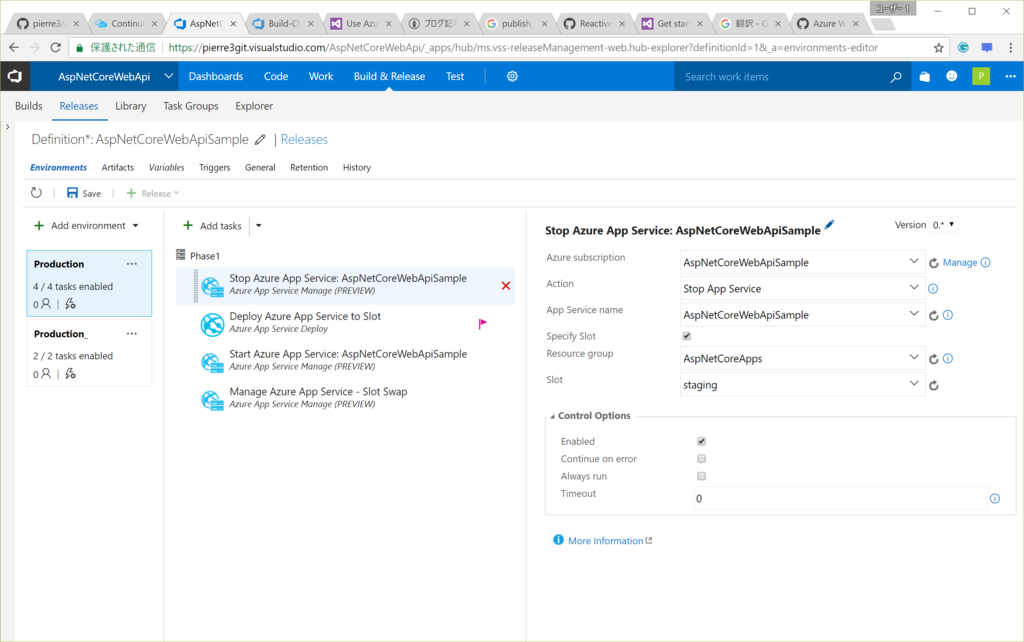Viewport: 1024px width, 642px height.
Task: Click the Visual Studio Team Services logo
Action: click(14, 76)
